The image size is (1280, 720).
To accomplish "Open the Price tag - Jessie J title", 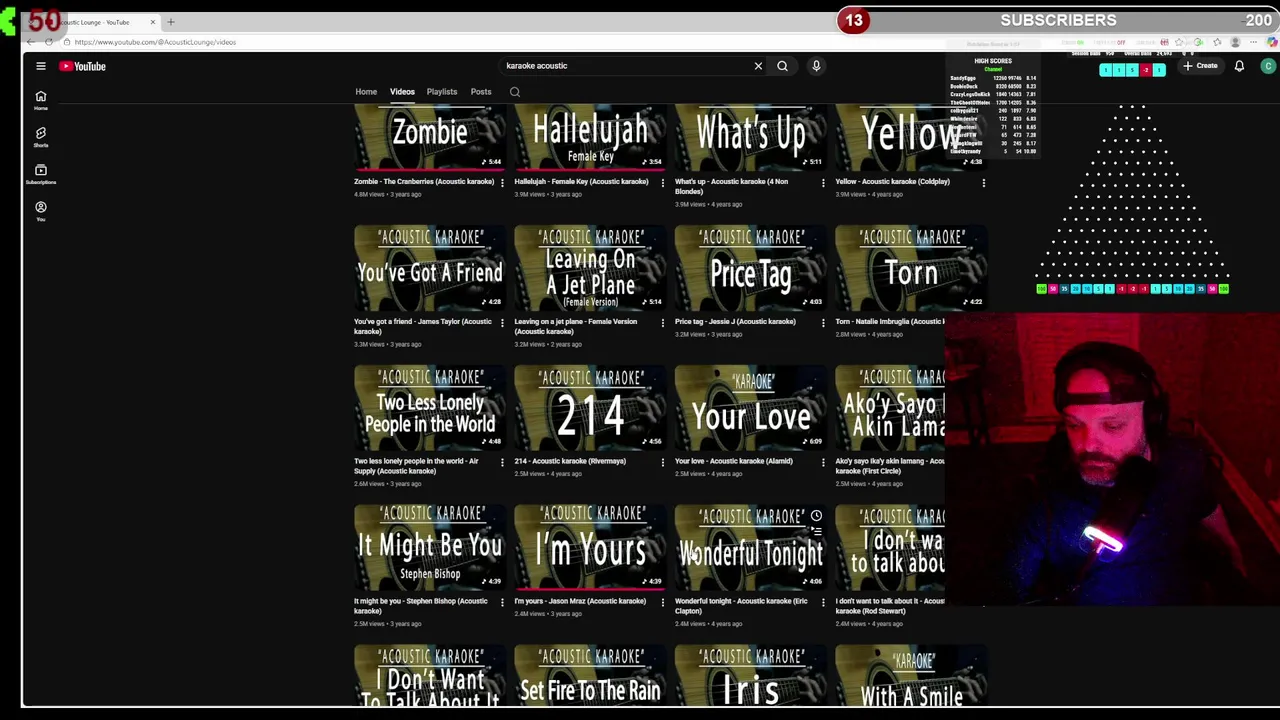I will pos(735,322).
